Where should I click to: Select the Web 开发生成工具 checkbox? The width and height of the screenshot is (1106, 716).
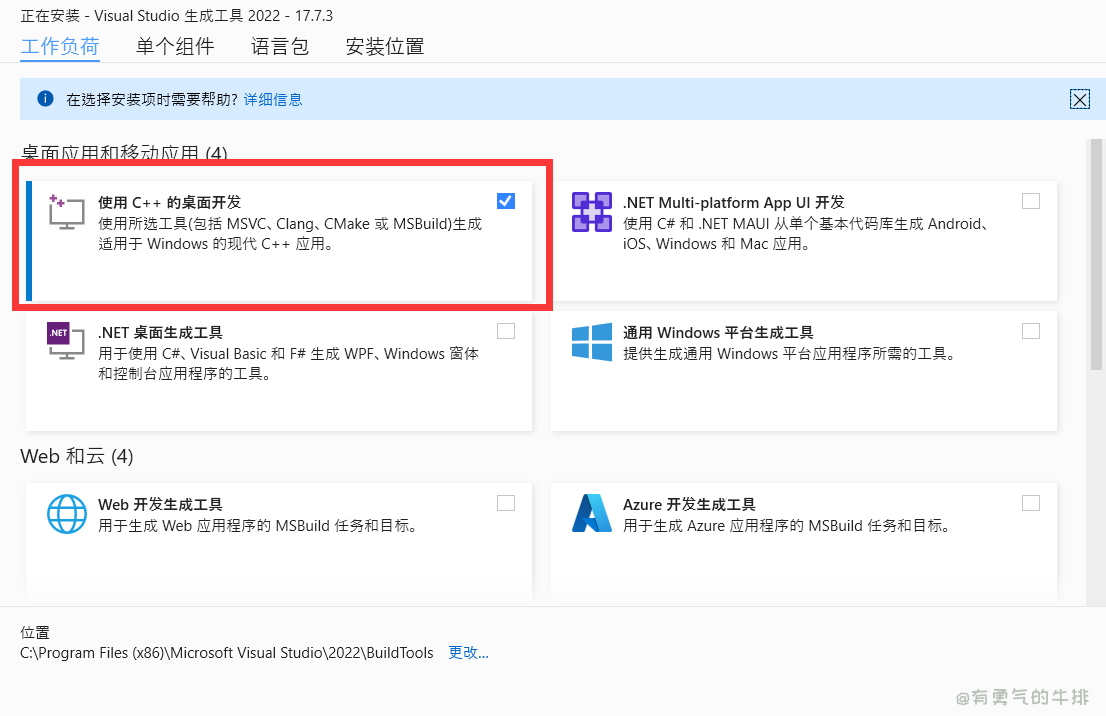click(506, 503)
